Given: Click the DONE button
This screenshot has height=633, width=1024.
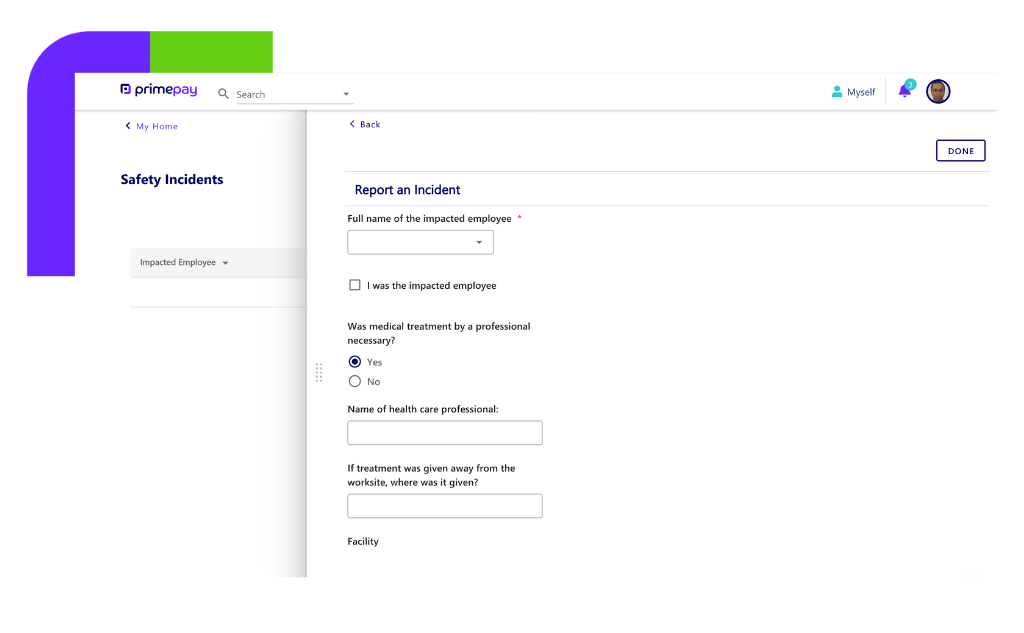Looking at the screenshot, I should click(960, 151).
